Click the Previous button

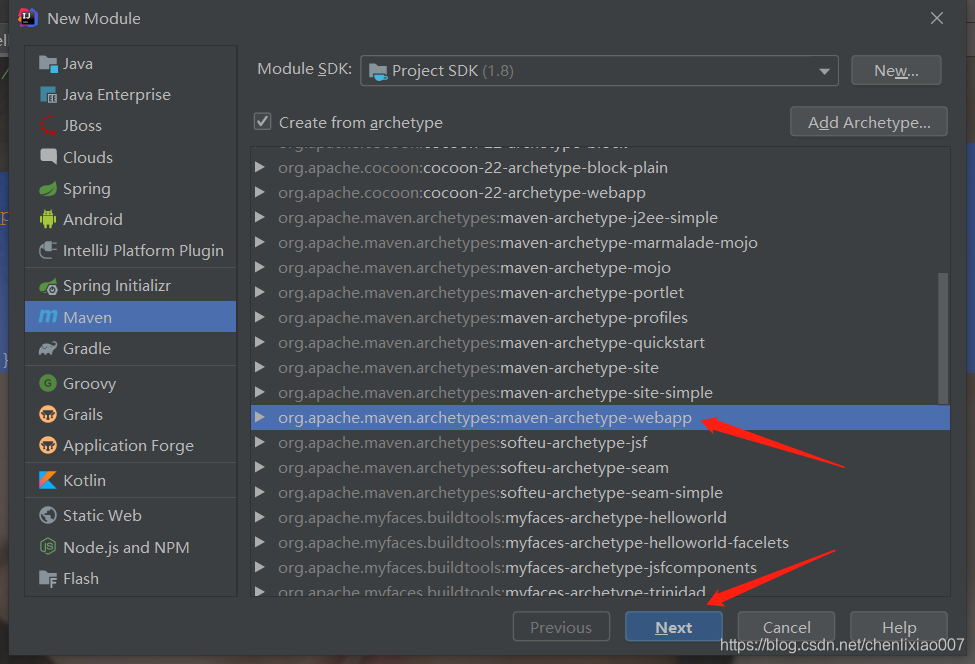[x=560, y=627]
